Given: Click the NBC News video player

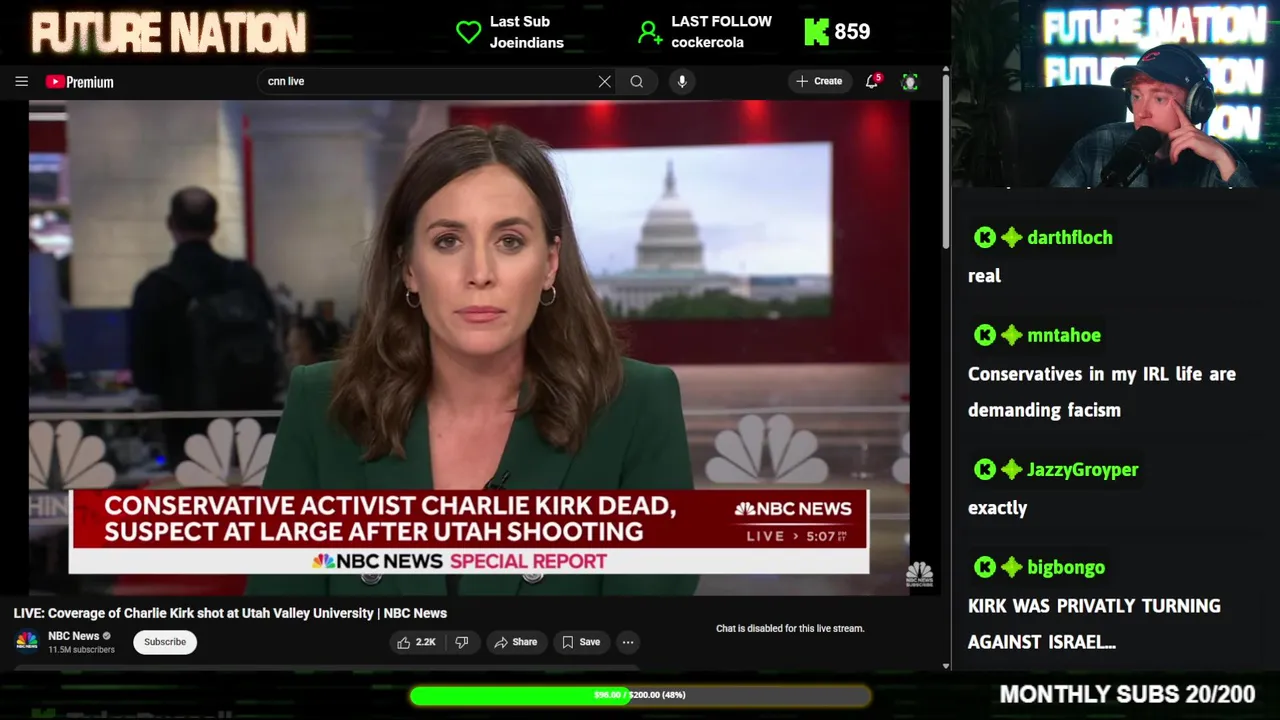Looking at the screenshot, I should click(469, 347).
